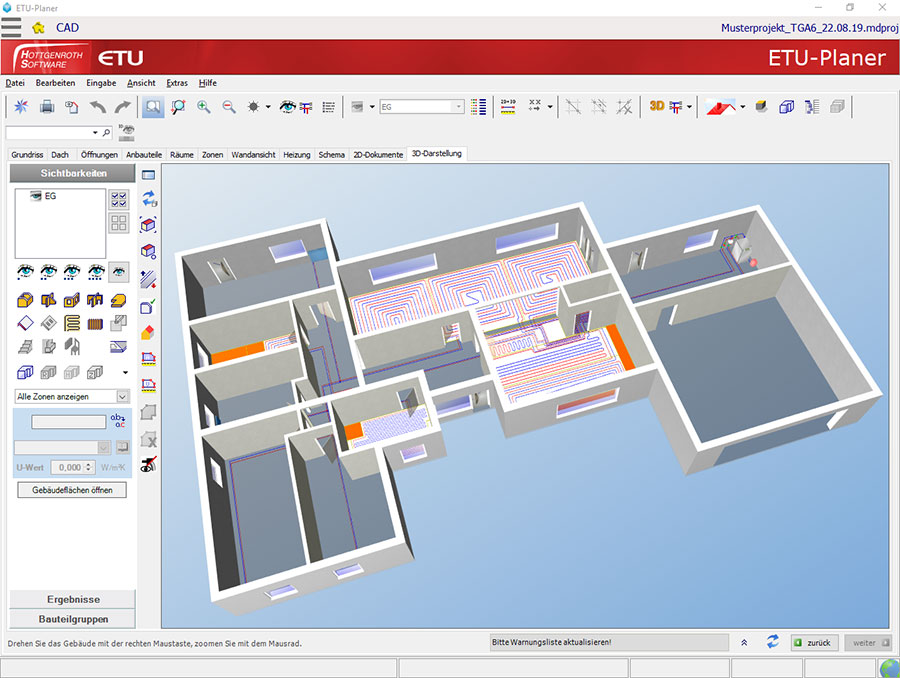Toggle visibility eye of EG floor in list
The height and width of the screenshot is (678, 900).
pos(36,196)
